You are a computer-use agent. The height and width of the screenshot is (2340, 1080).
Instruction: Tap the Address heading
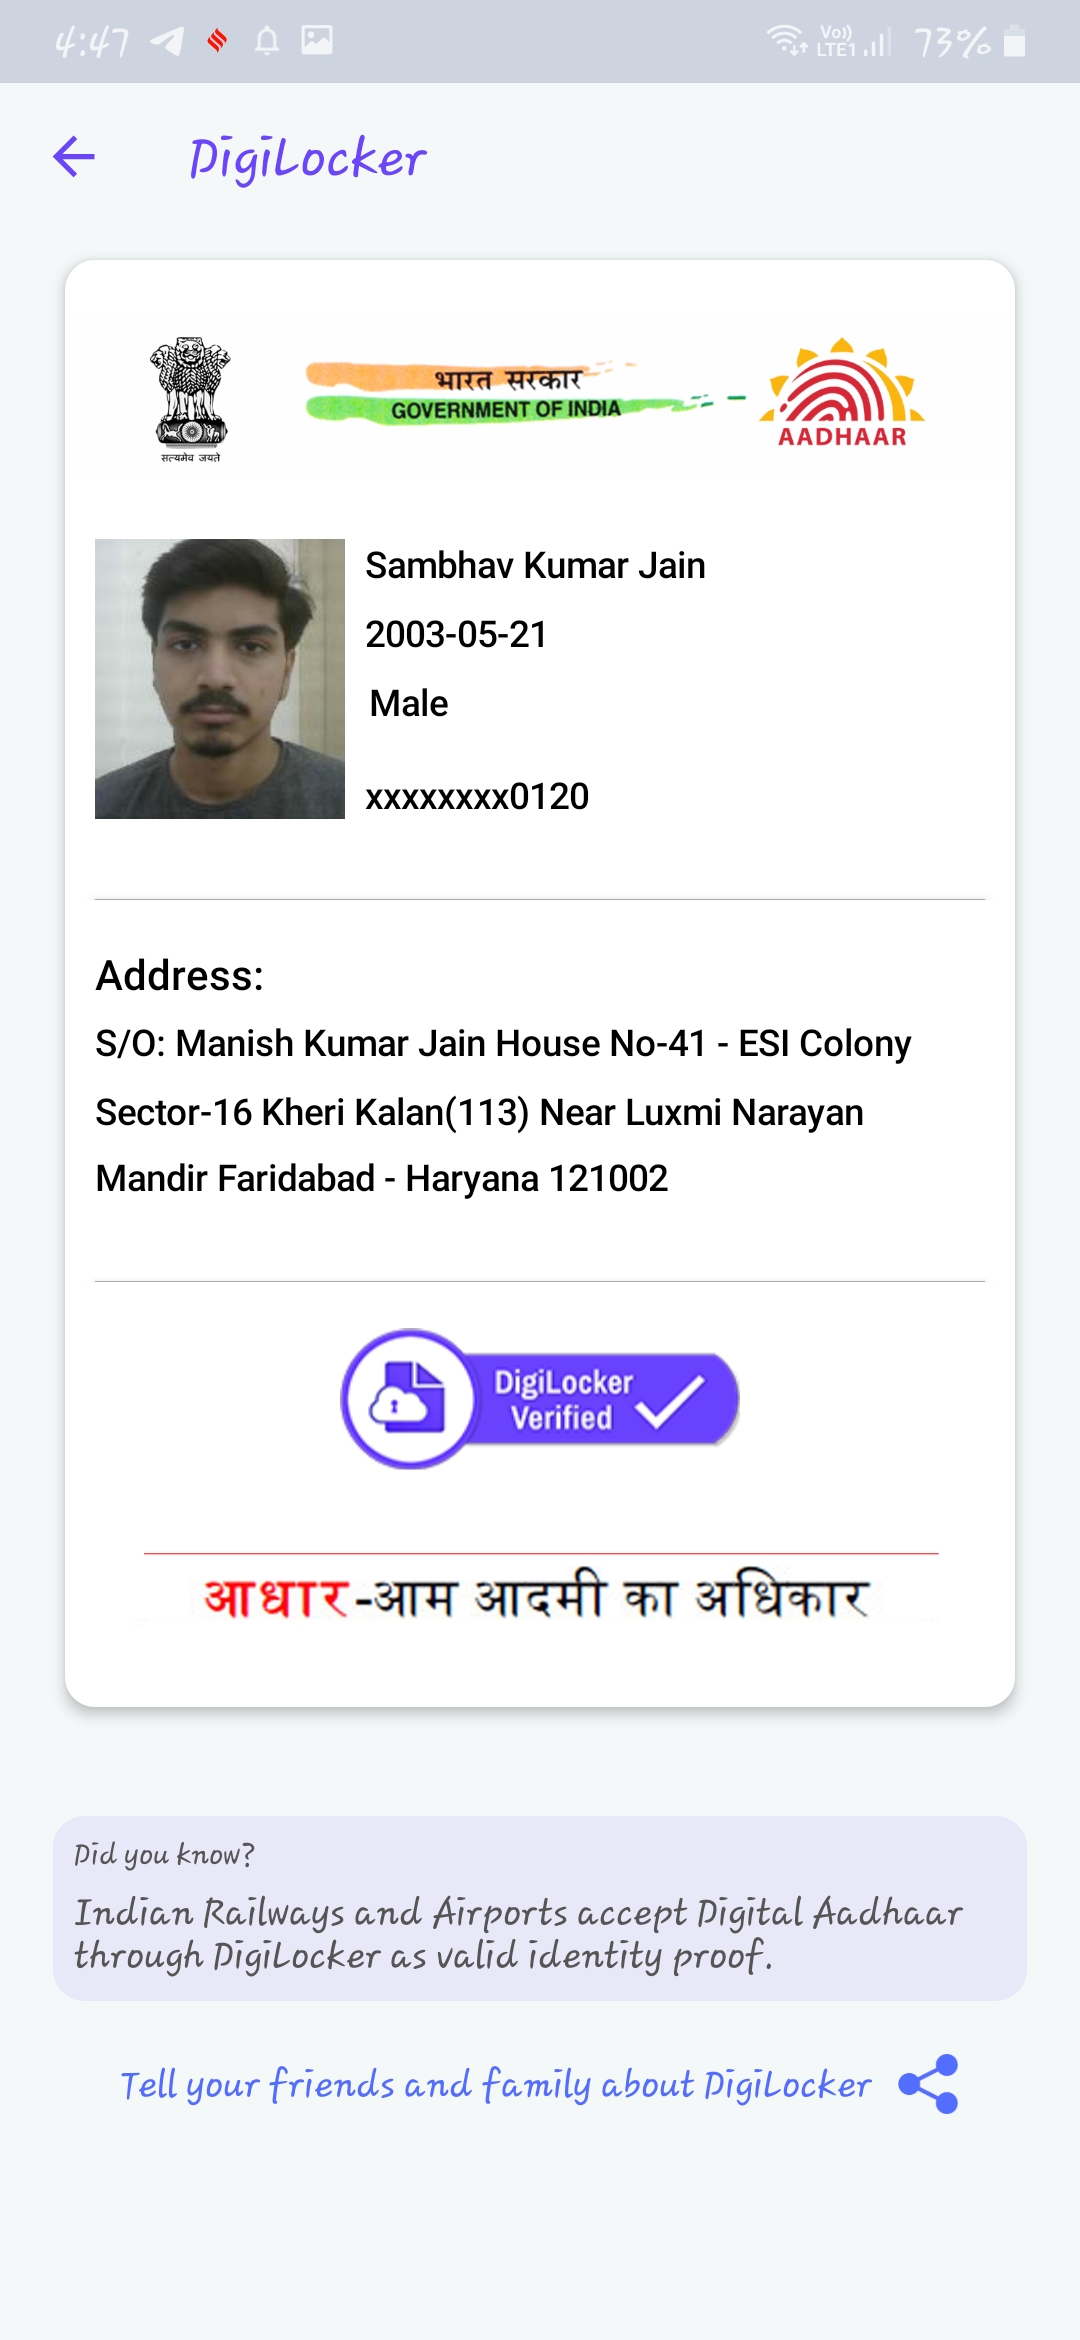pyautogui.click(x=180, y=976)
